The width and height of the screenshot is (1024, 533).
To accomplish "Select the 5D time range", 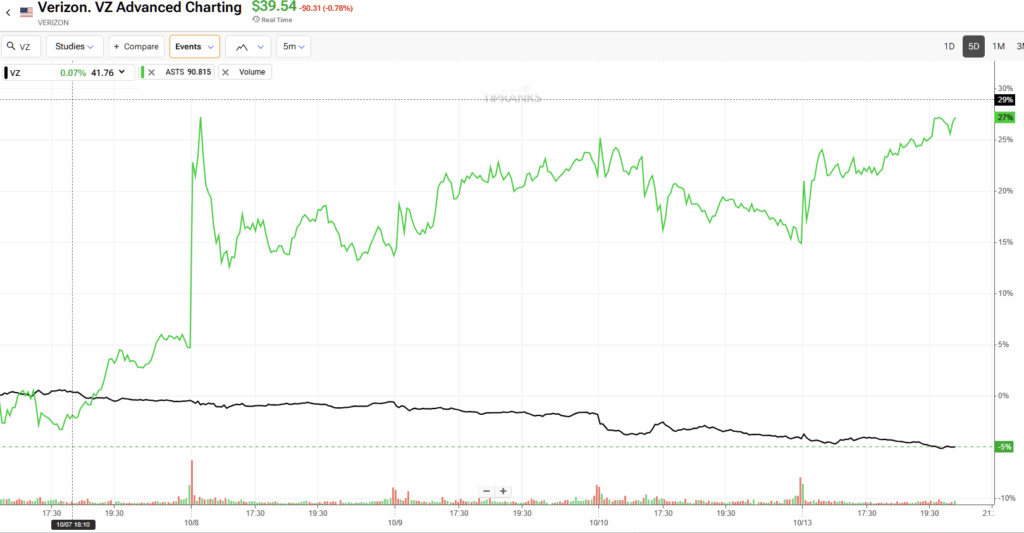I will 973,47.
